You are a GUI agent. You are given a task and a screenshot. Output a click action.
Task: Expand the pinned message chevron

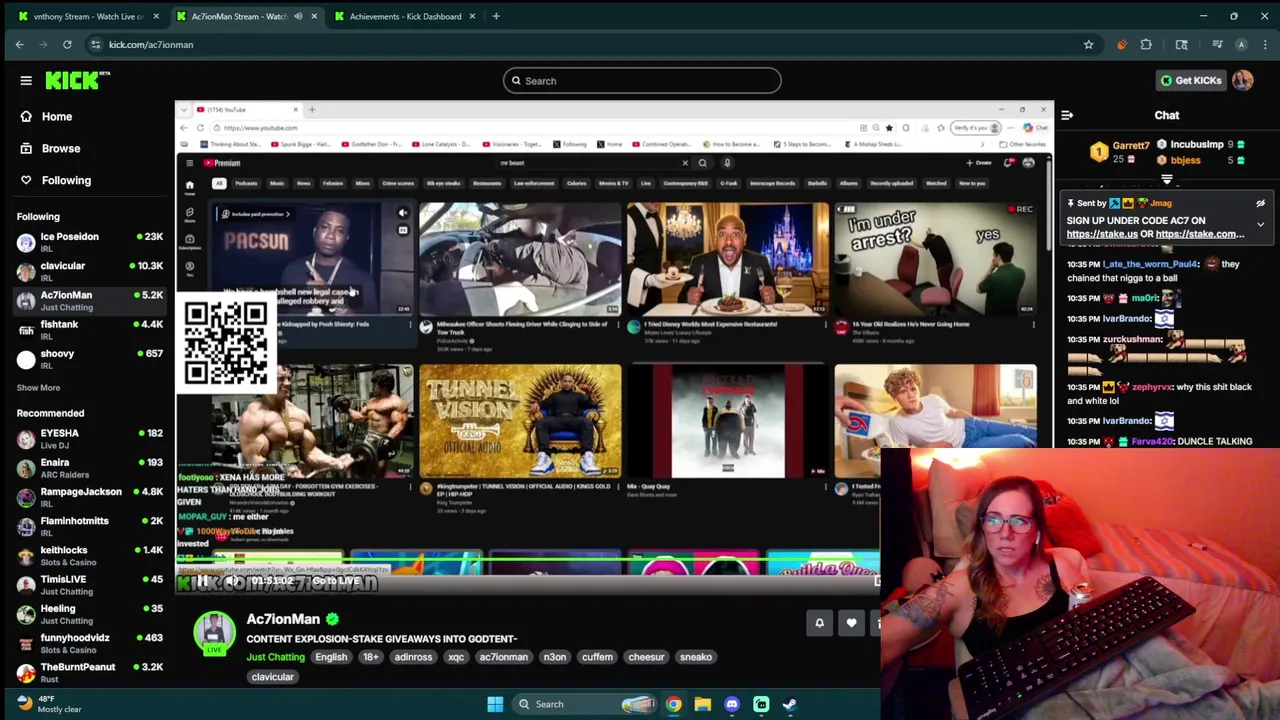click(x=1260, y=225)
